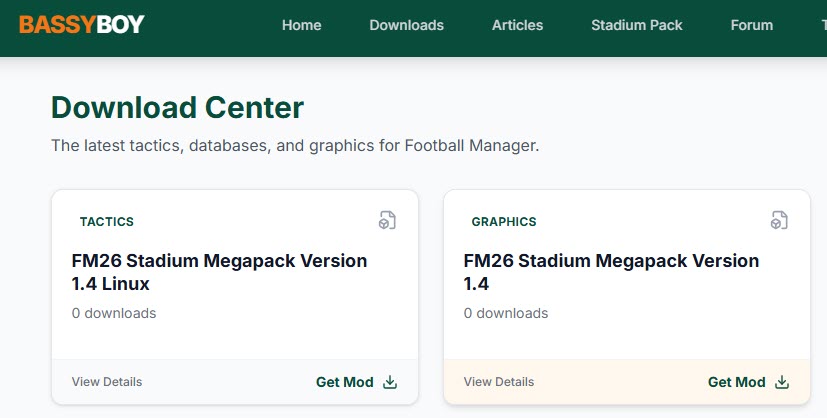Go to the Downloads nav item

click(x=406, y=25)
